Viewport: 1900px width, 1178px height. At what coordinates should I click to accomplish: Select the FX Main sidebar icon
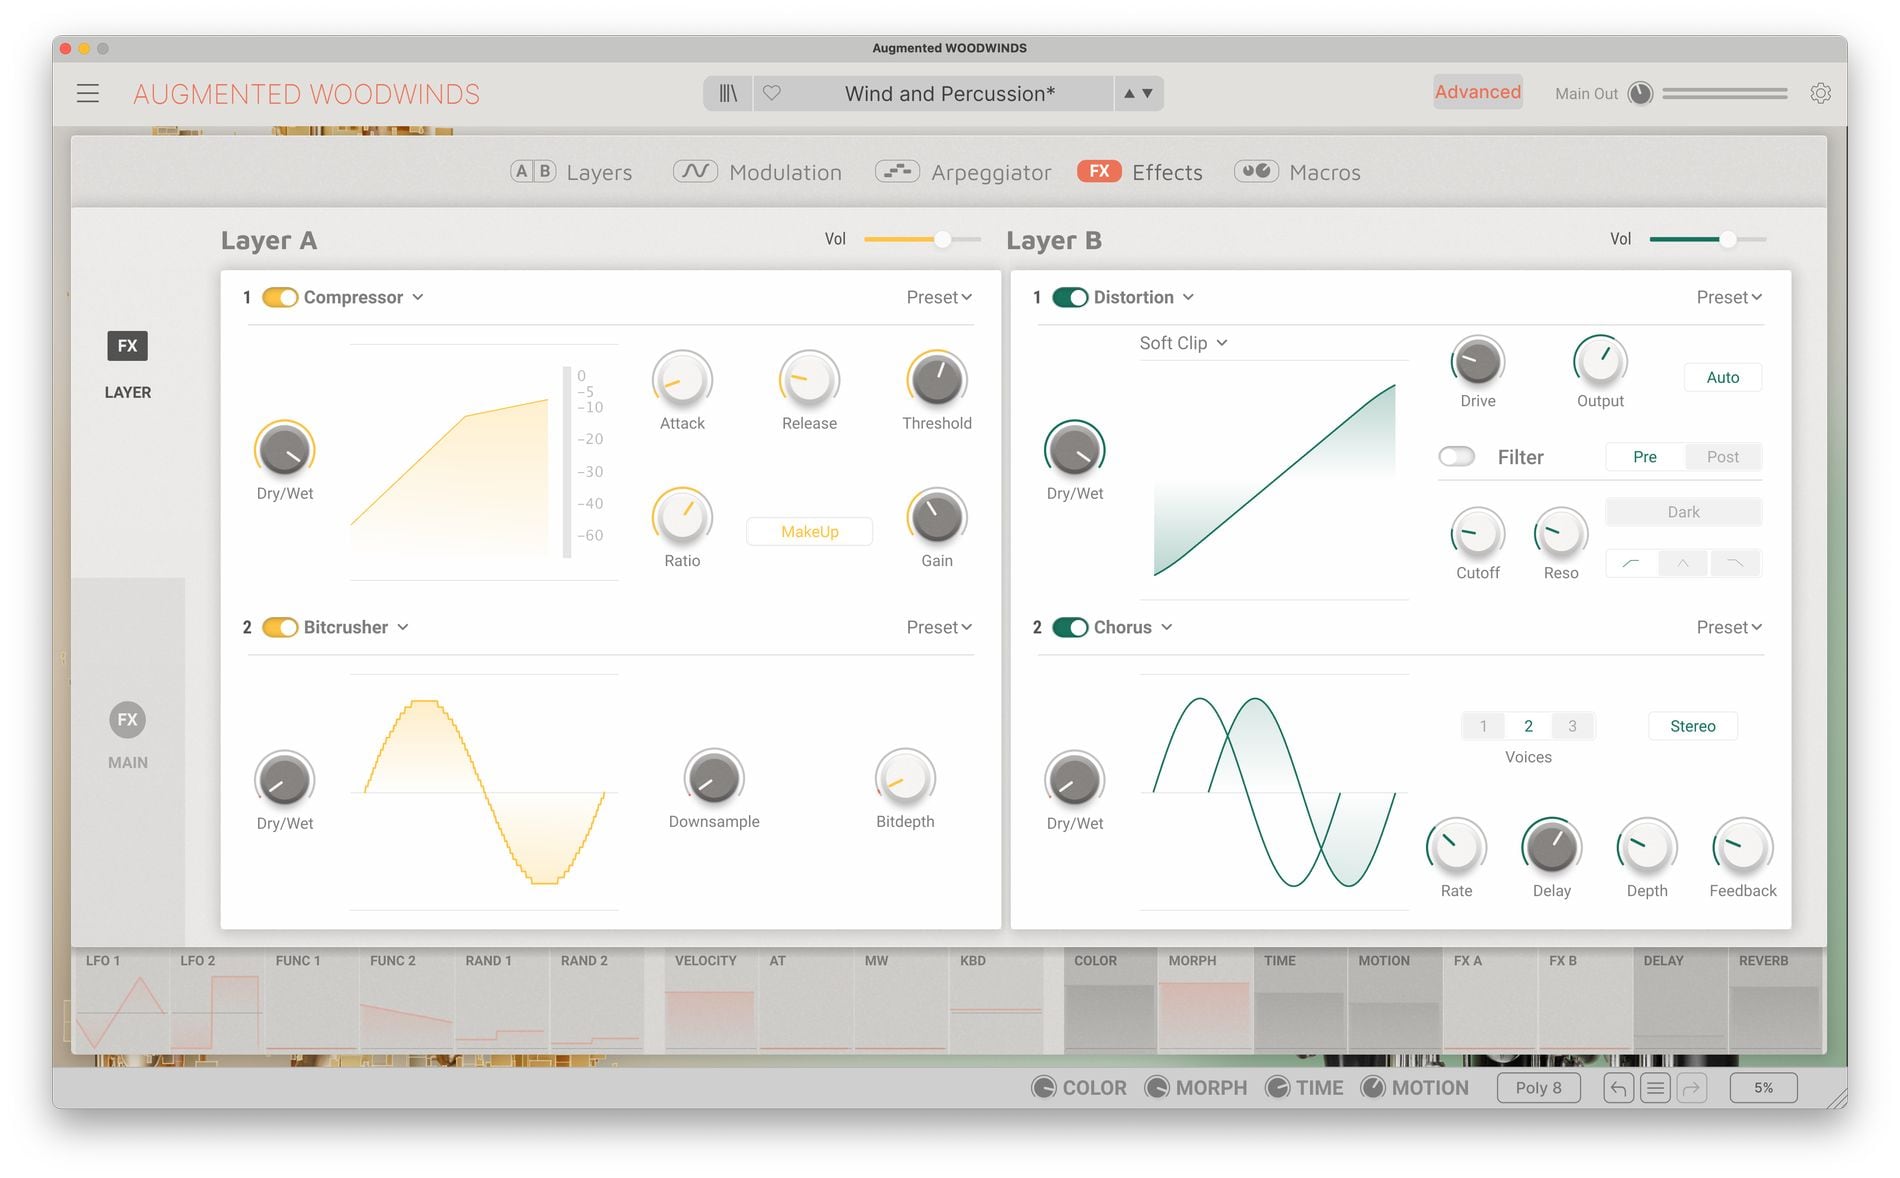pos(127,719)
